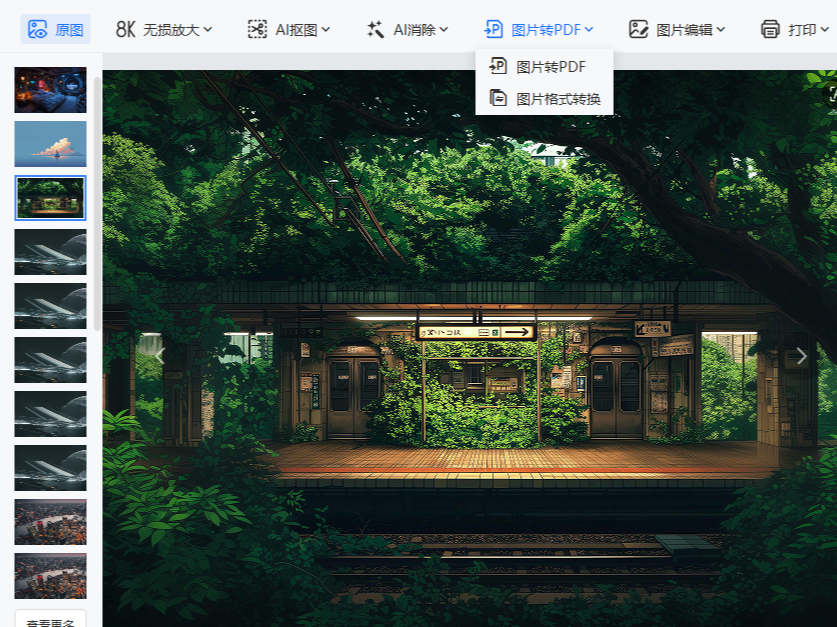837x627 pixels.
Task: Click the 查看更多 button below the thumbnails
Action: (x=50, y=620)
